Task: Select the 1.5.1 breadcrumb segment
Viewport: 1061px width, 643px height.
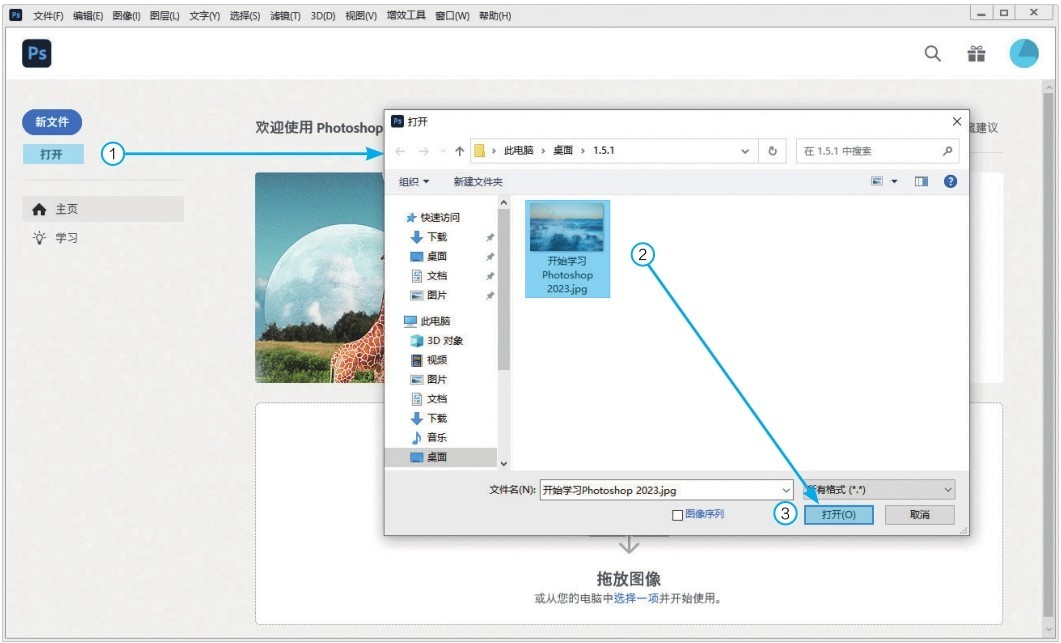Action: (x=604, y=150)
